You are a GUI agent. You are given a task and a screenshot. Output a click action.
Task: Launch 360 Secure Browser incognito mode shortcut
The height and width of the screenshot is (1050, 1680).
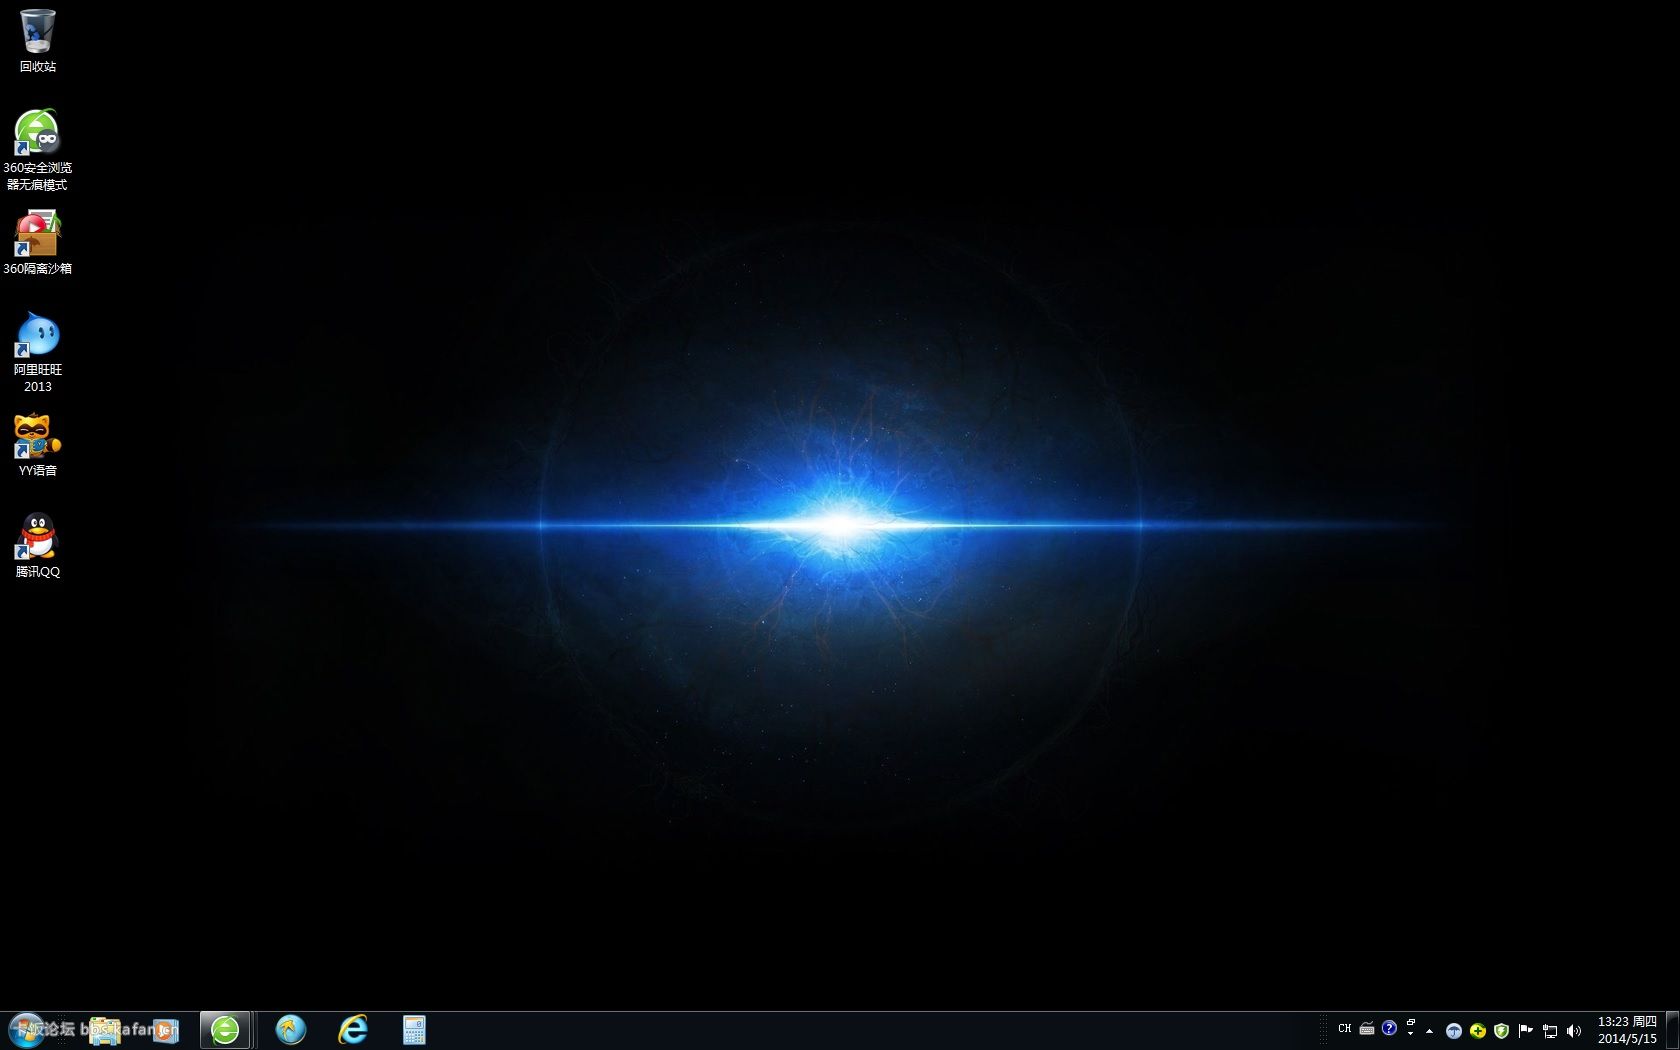click(38, 149)
